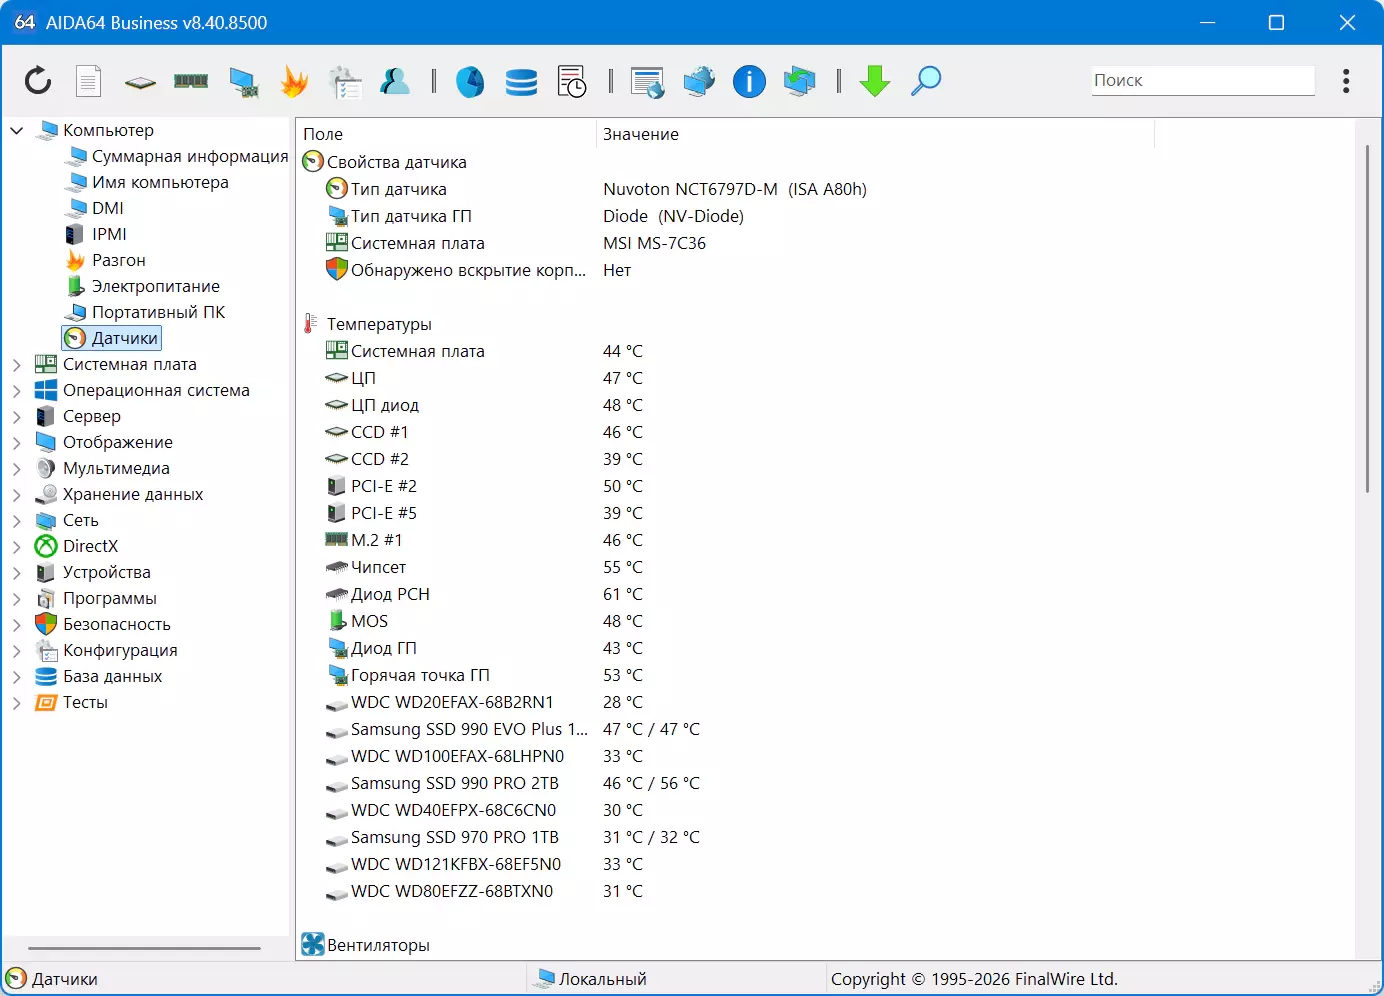Viewport: 1384px width, 996px height.
Task: Click the gear with checklist toolbar icon
Action: (x=345, y=82)
